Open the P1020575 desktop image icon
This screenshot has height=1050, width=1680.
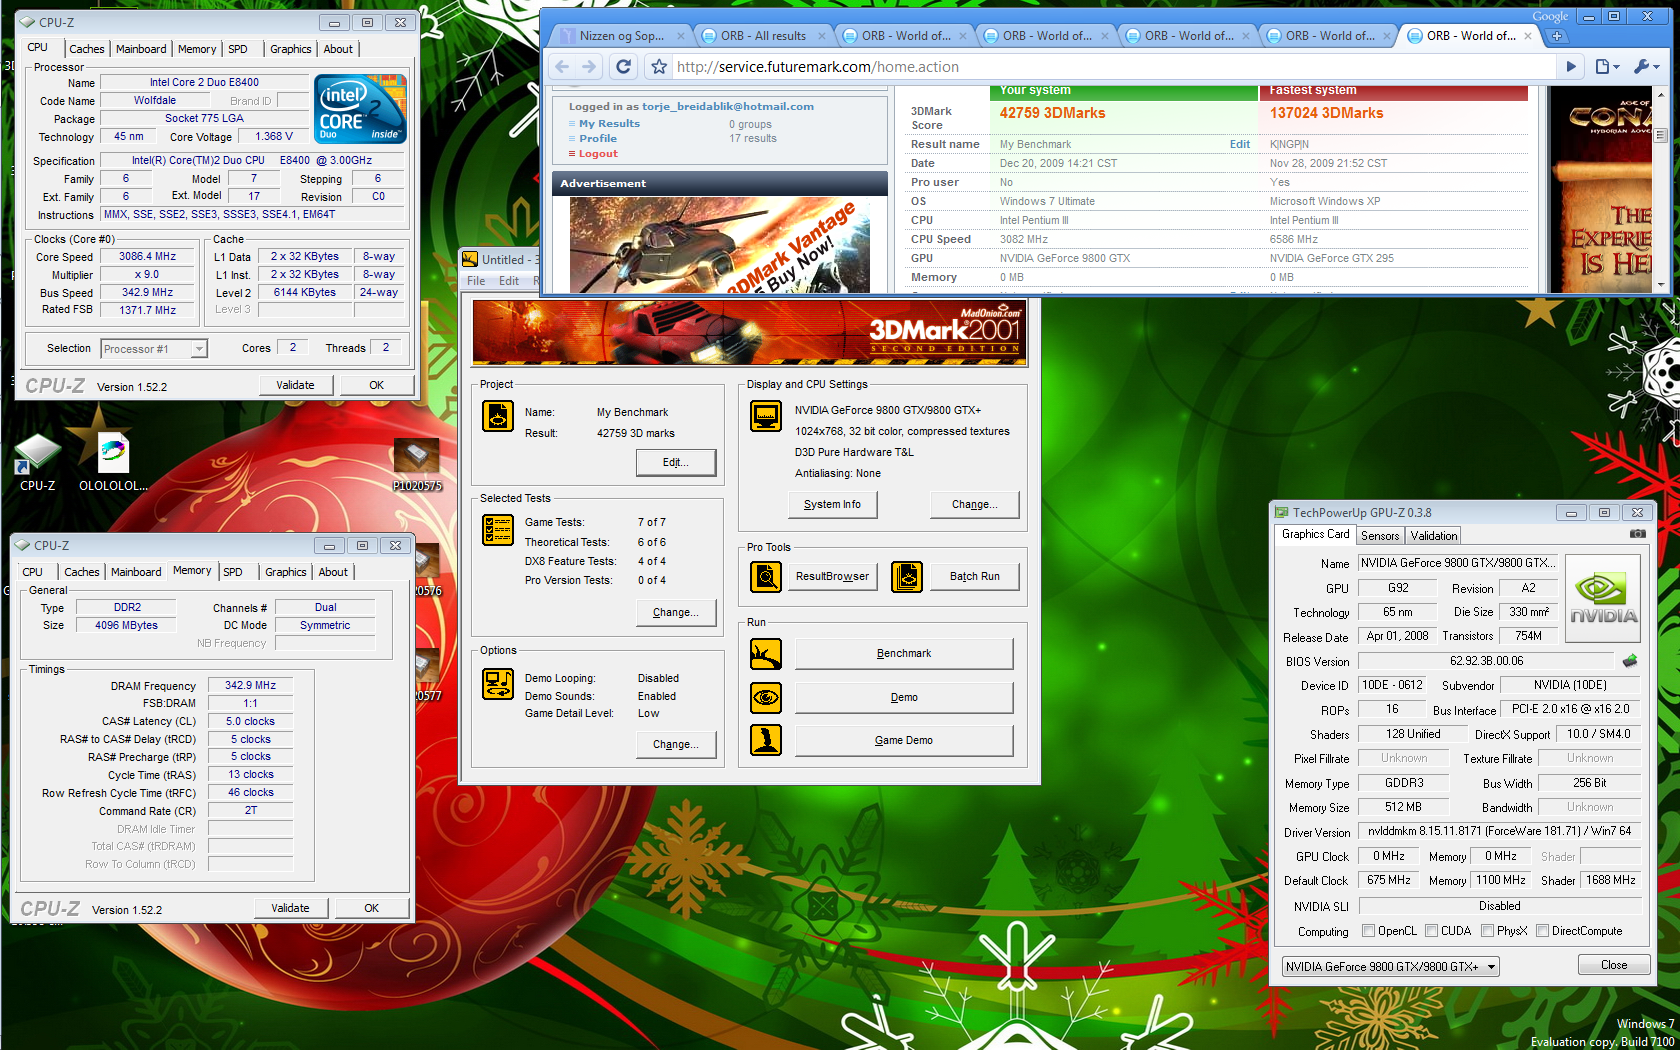click(417, 465)
